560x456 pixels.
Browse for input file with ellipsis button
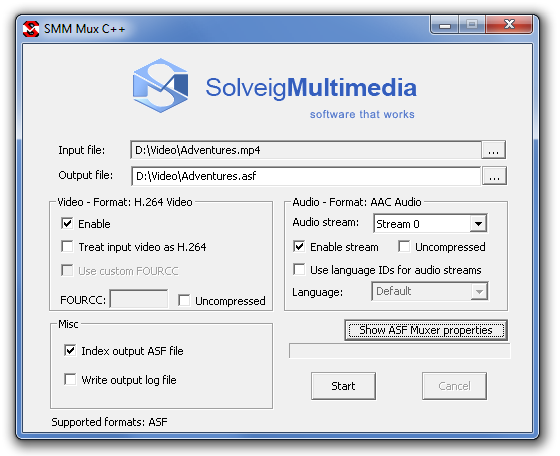pyautogui.click(x=493, y=150)
